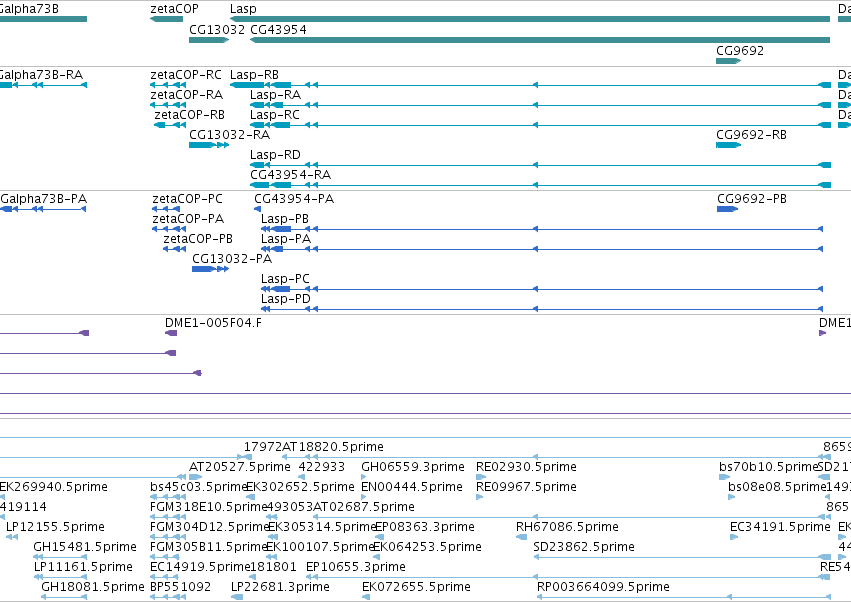Click the Lasp-RA transcript label
The height and width of the screenshot is (602, 851).
[x=275, y=95]
